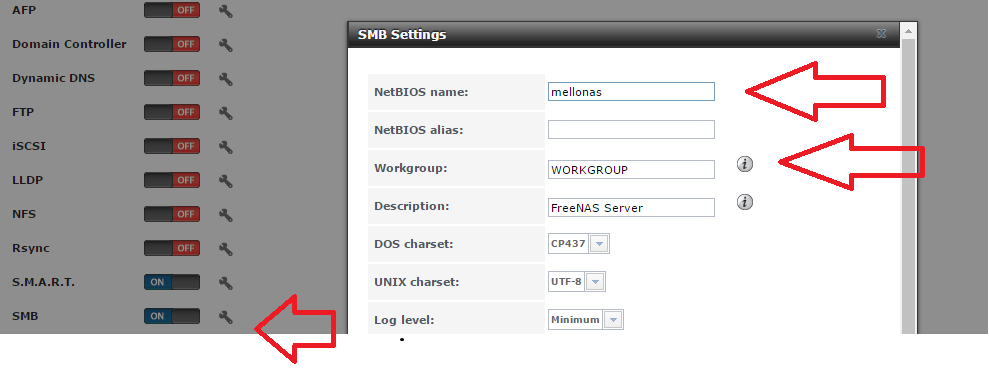The image size is (989, 379).
Task: Show Workgroup info help icon
Action: [x=745, y=165]
